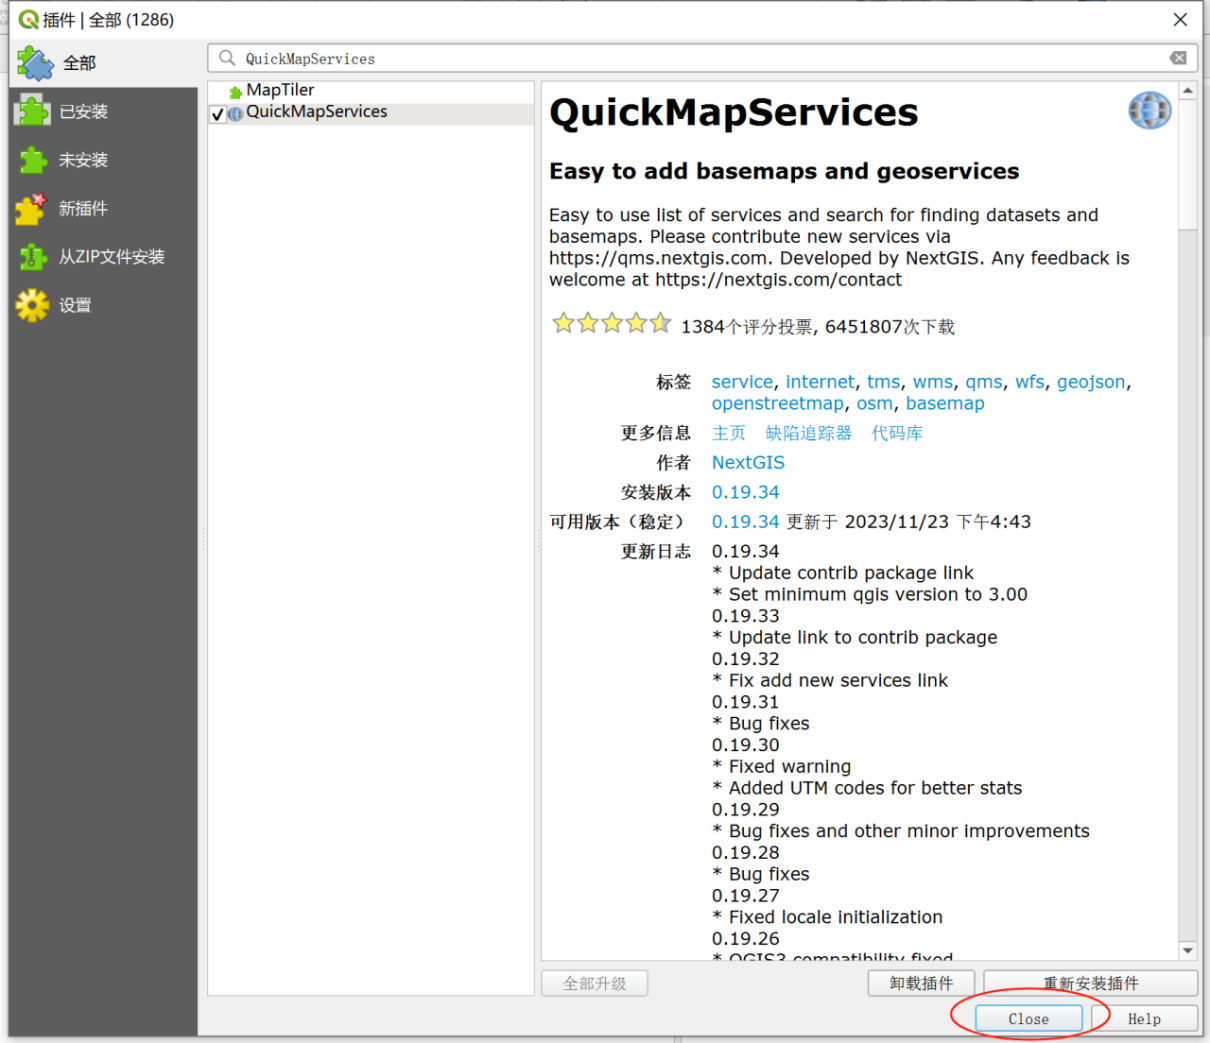This screenshot has width=1210, height=1043.
Task: Follow the 'osm' tag link
Action: (874, 403)
